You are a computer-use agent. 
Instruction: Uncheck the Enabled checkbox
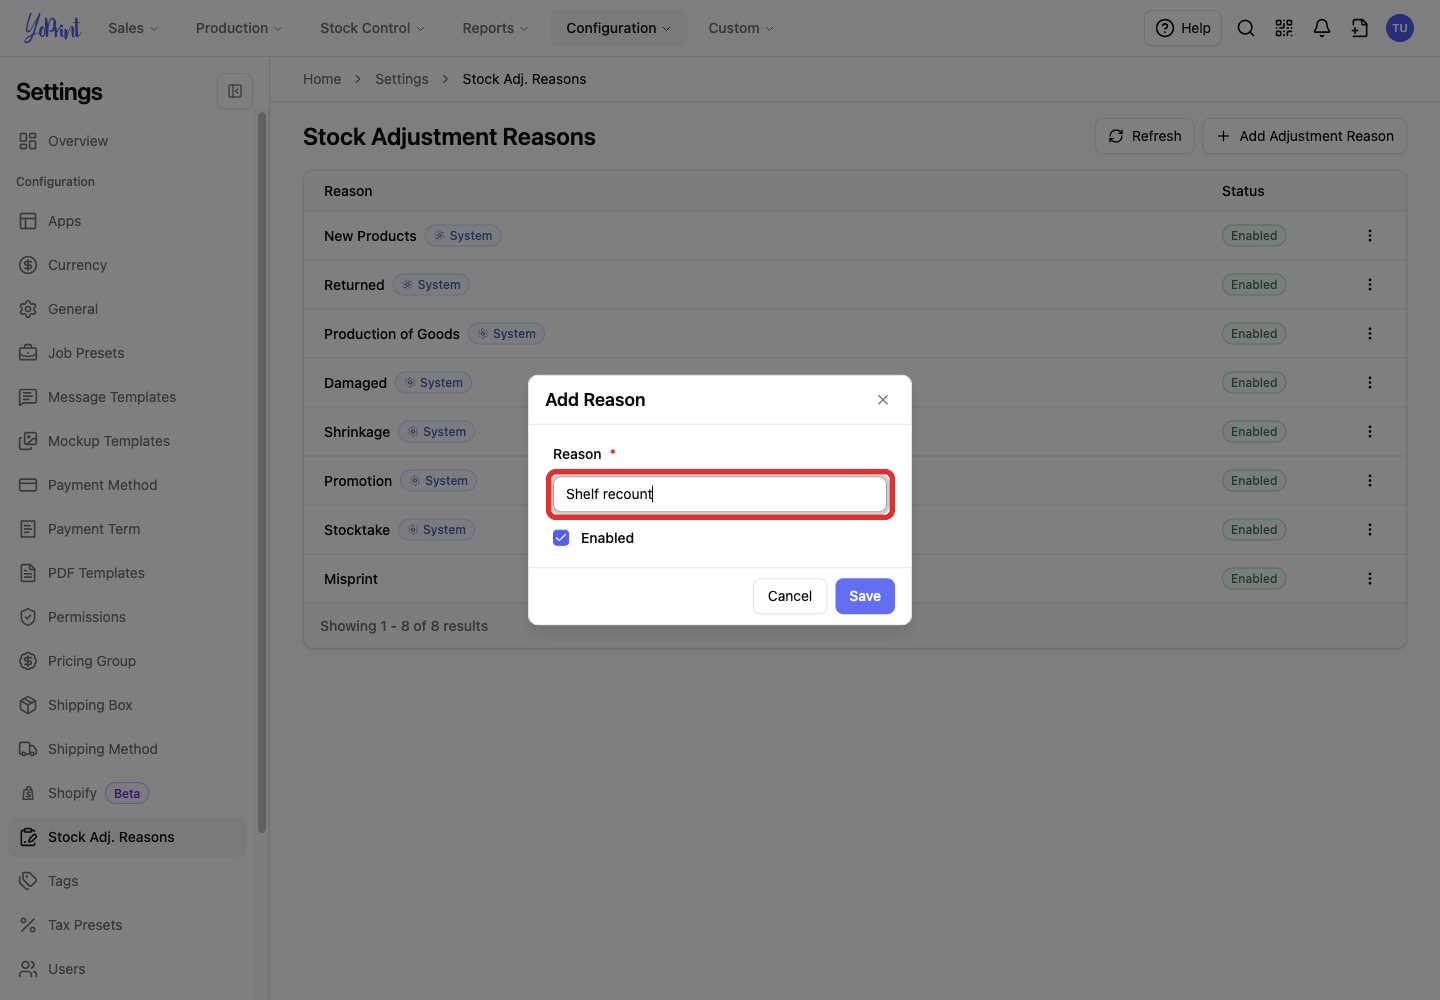[x=561, y=538]
